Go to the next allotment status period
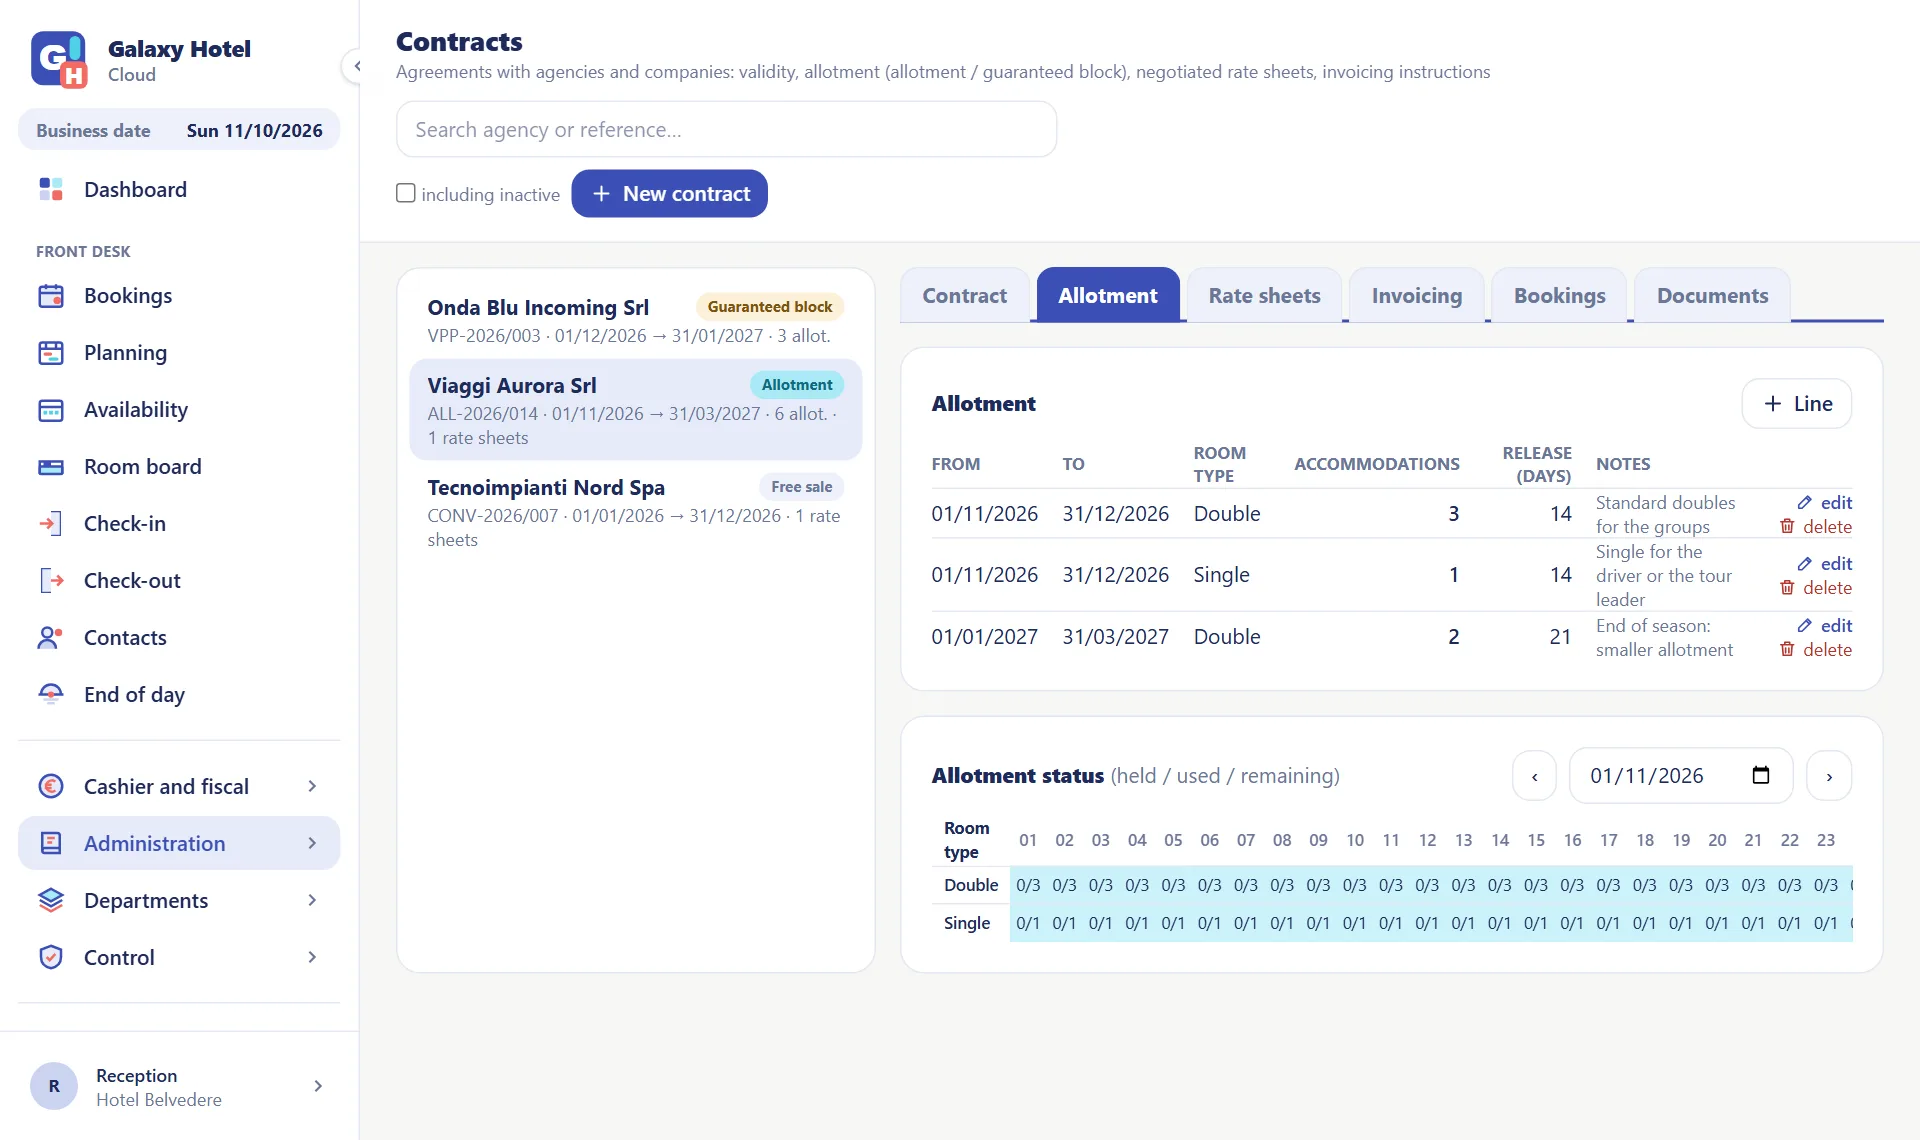1920x1140 pixels. click(1829, 776)
